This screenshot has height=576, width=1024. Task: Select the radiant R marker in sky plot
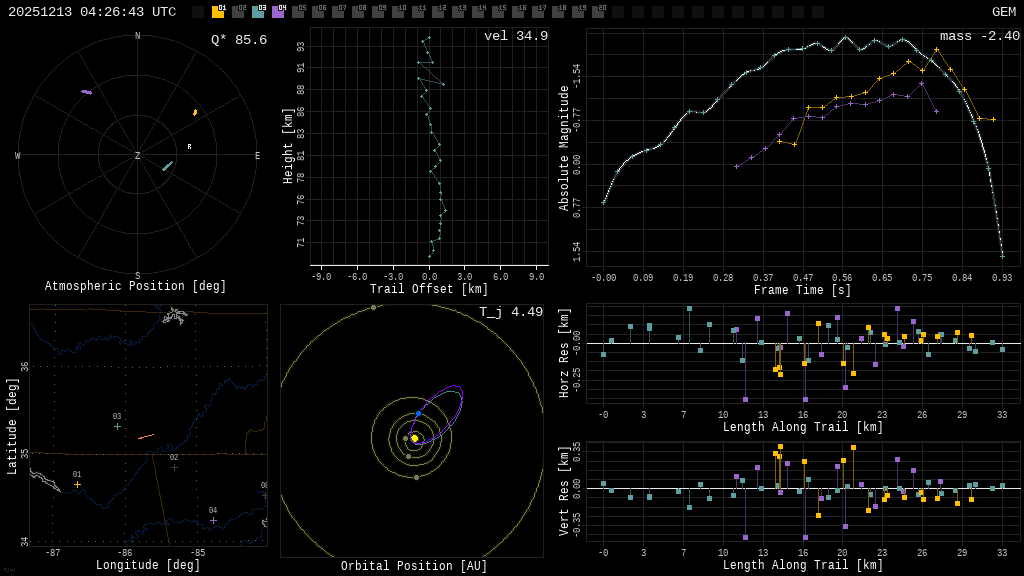pyautogui.click(x=189, y=147)
